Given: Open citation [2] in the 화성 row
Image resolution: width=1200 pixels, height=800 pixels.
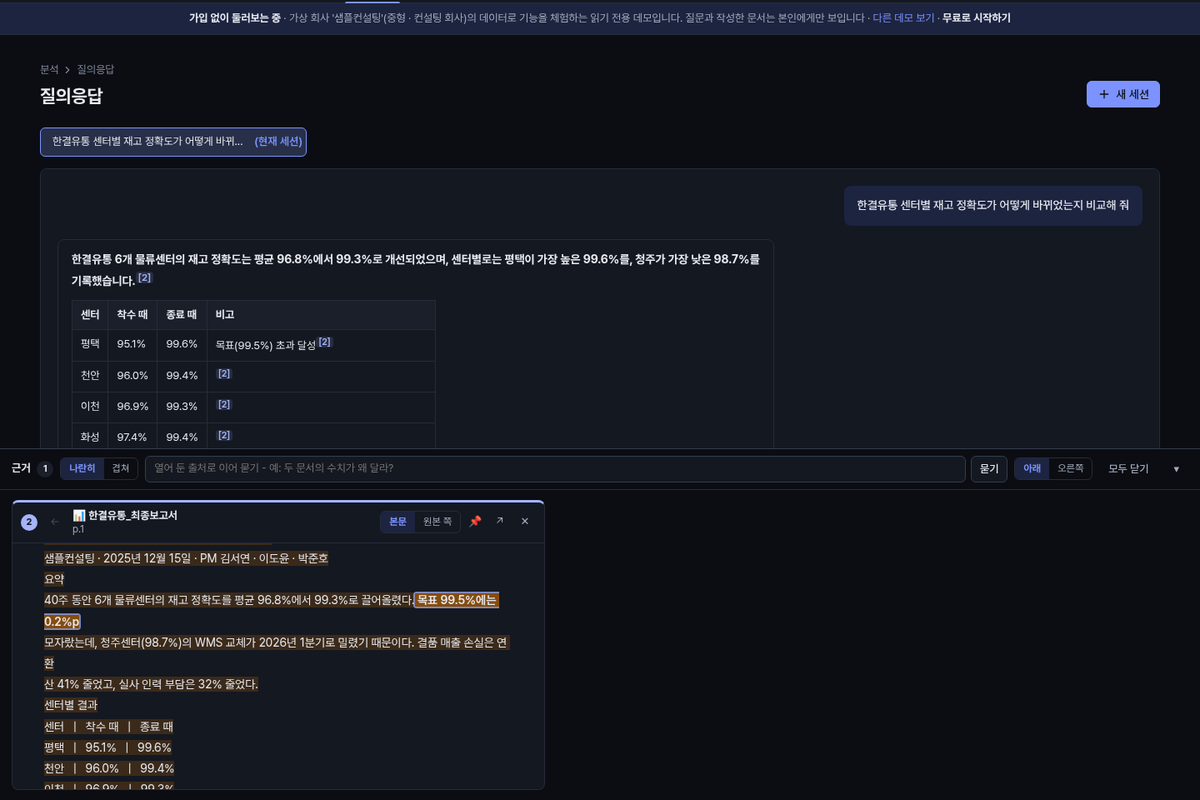Looking at the screenshot, I should coord(224,436).
